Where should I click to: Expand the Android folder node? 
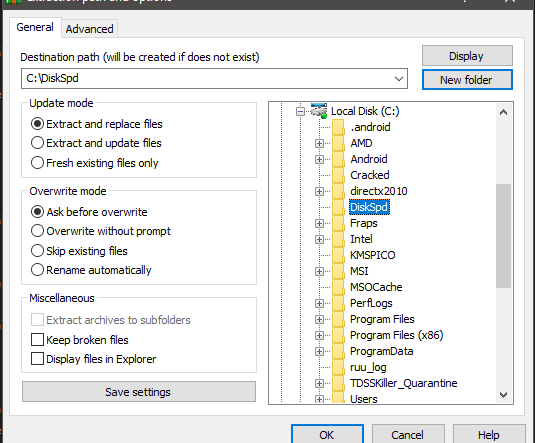319,159
